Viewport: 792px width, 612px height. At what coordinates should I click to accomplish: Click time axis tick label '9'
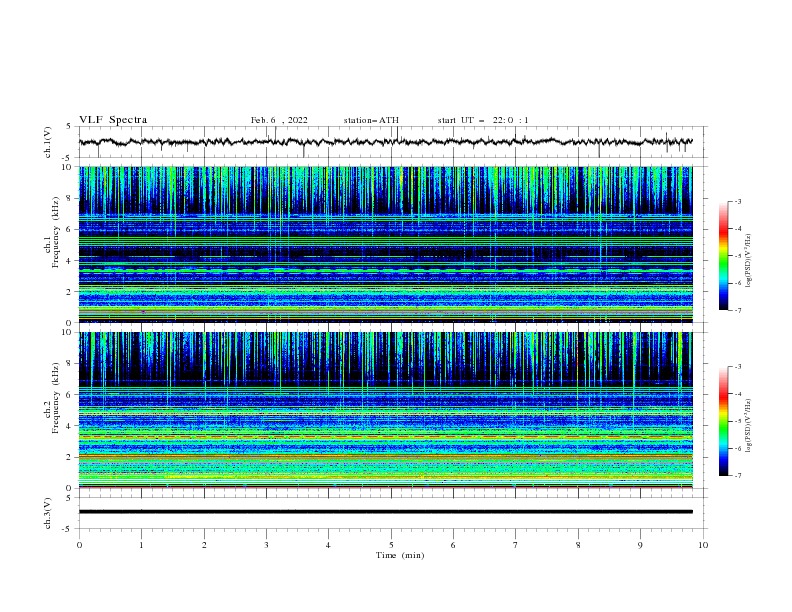pyautogui.click(x=640, y=545)
